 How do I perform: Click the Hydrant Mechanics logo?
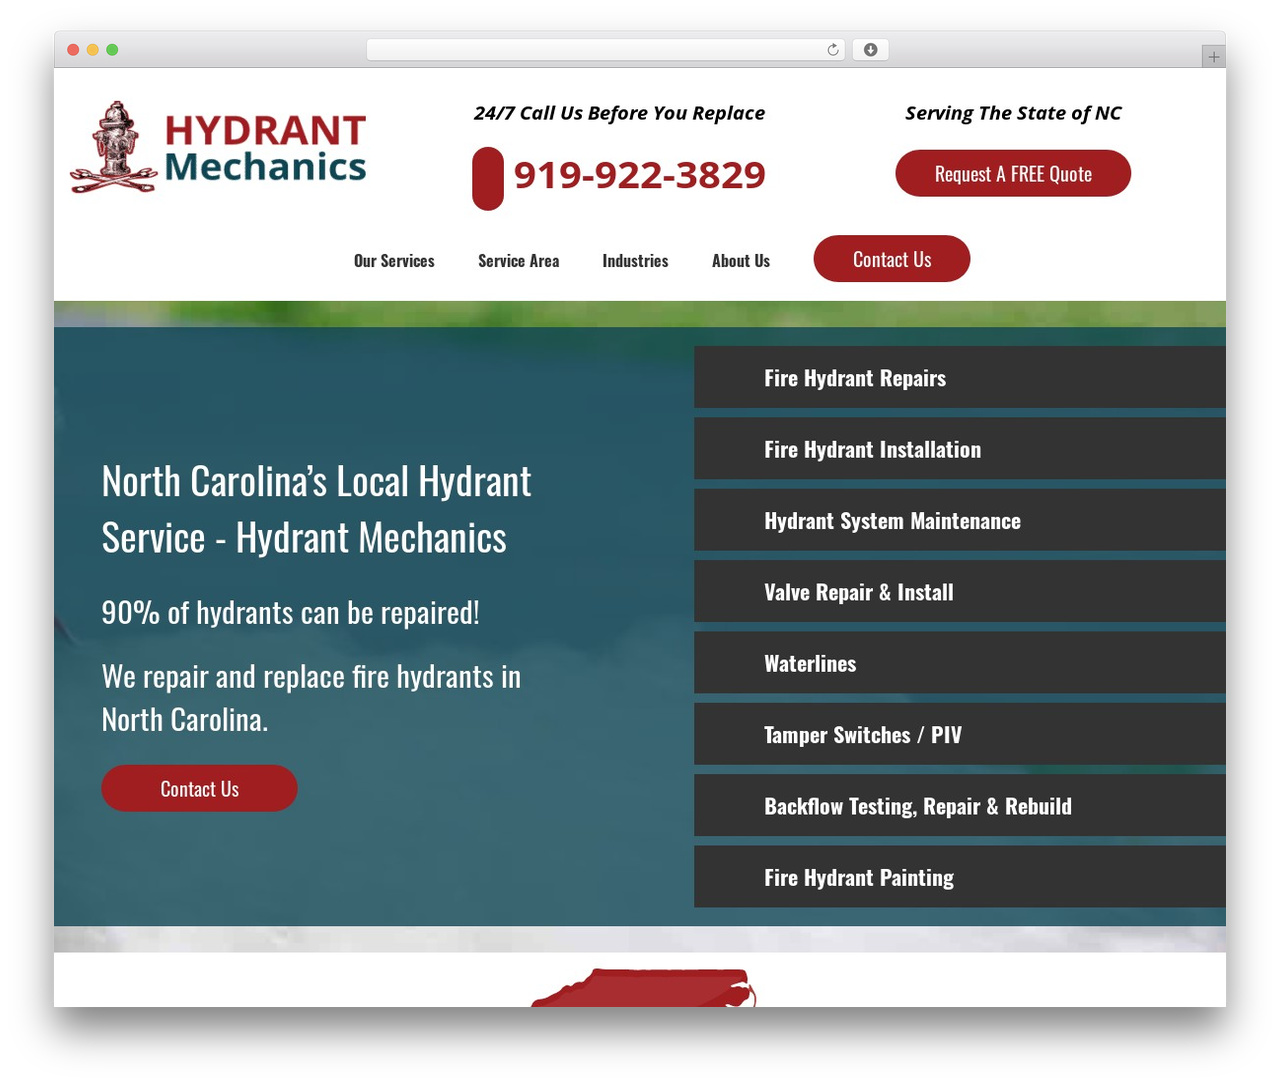[218, 148]
